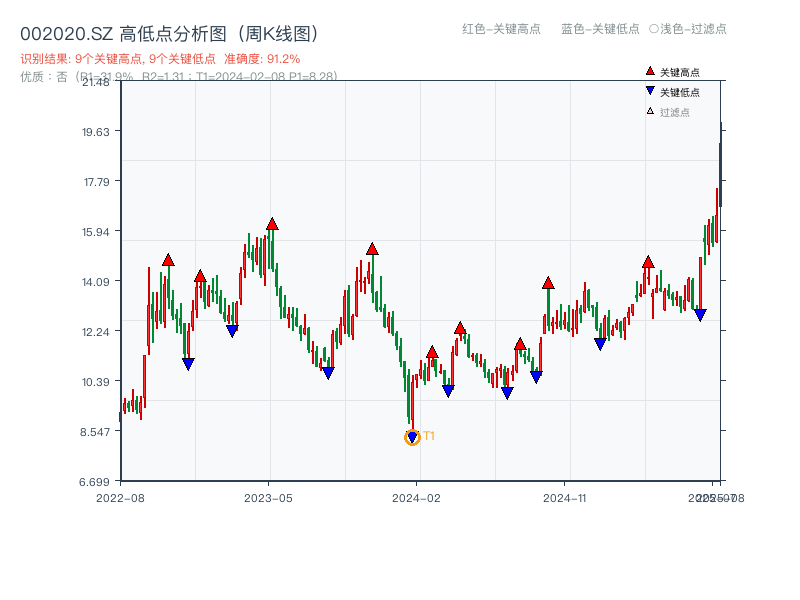Click the red key-high triangle just right of T1
Image resolution: width=800 pixels, height=600 pixels.
coord(432,352)
